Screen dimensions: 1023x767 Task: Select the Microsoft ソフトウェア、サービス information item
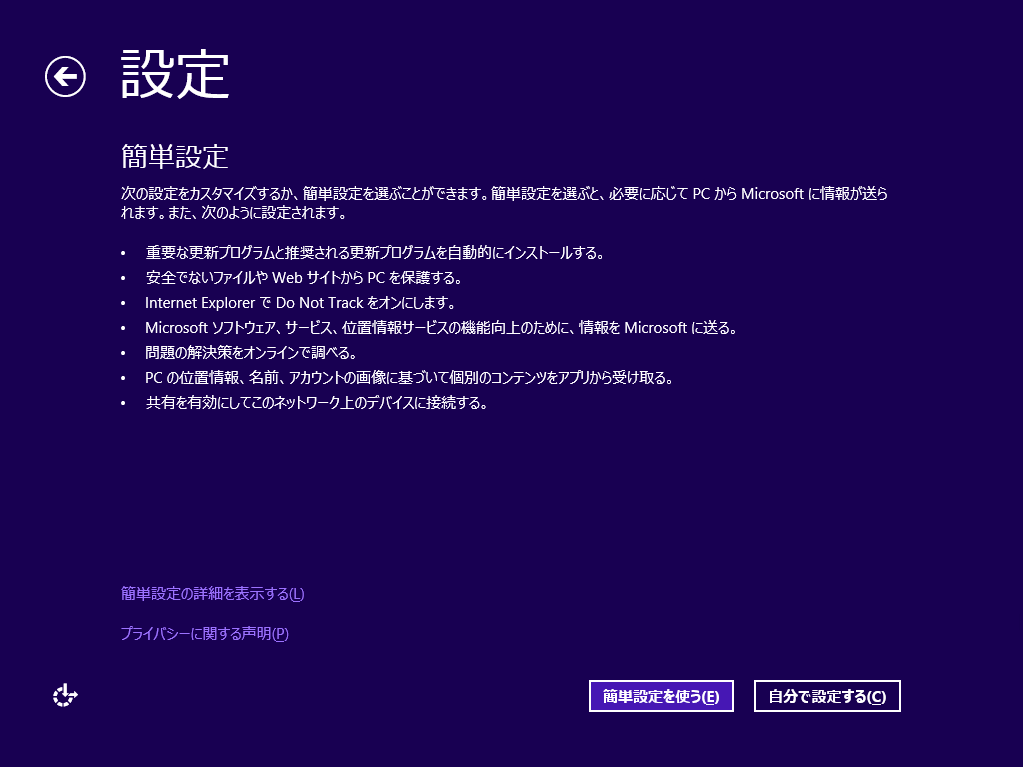coord(441,327)
